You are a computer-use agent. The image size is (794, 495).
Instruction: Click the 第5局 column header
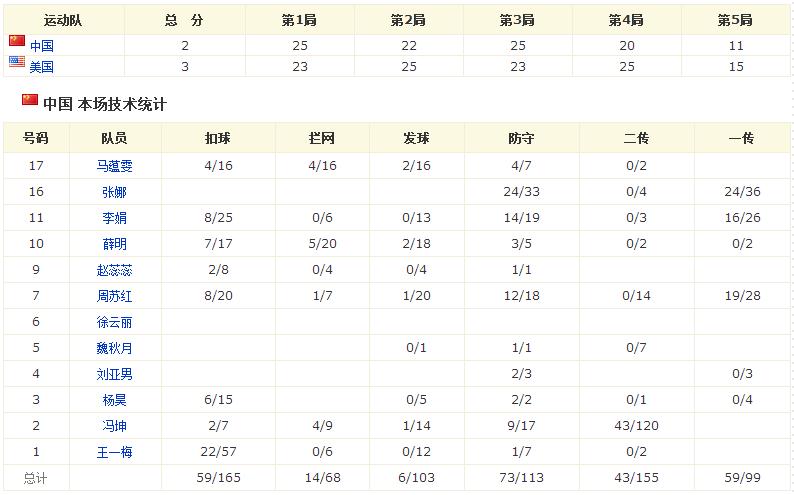point(735,20)
